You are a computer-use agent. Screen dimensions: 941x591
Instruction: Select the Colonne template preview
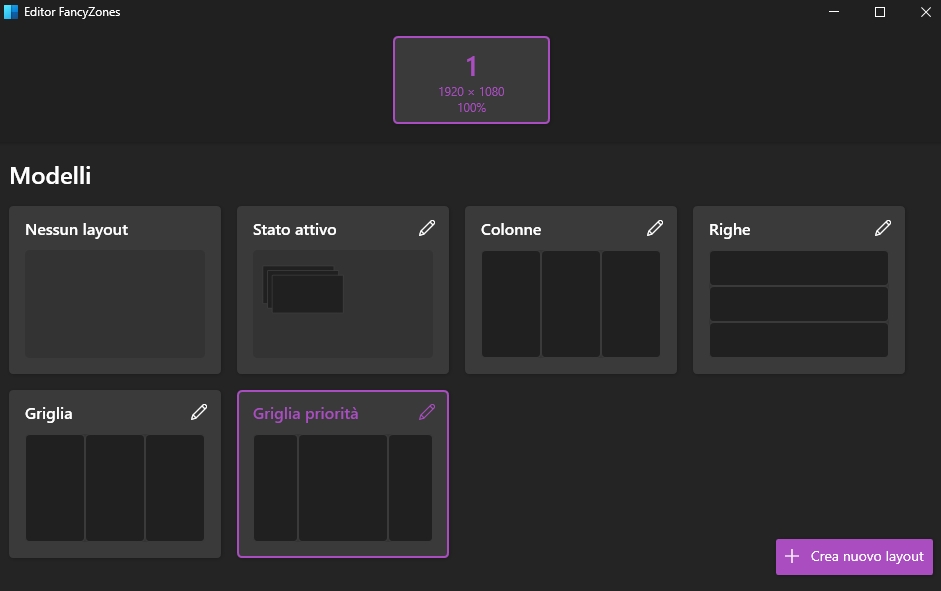point(571,304)
